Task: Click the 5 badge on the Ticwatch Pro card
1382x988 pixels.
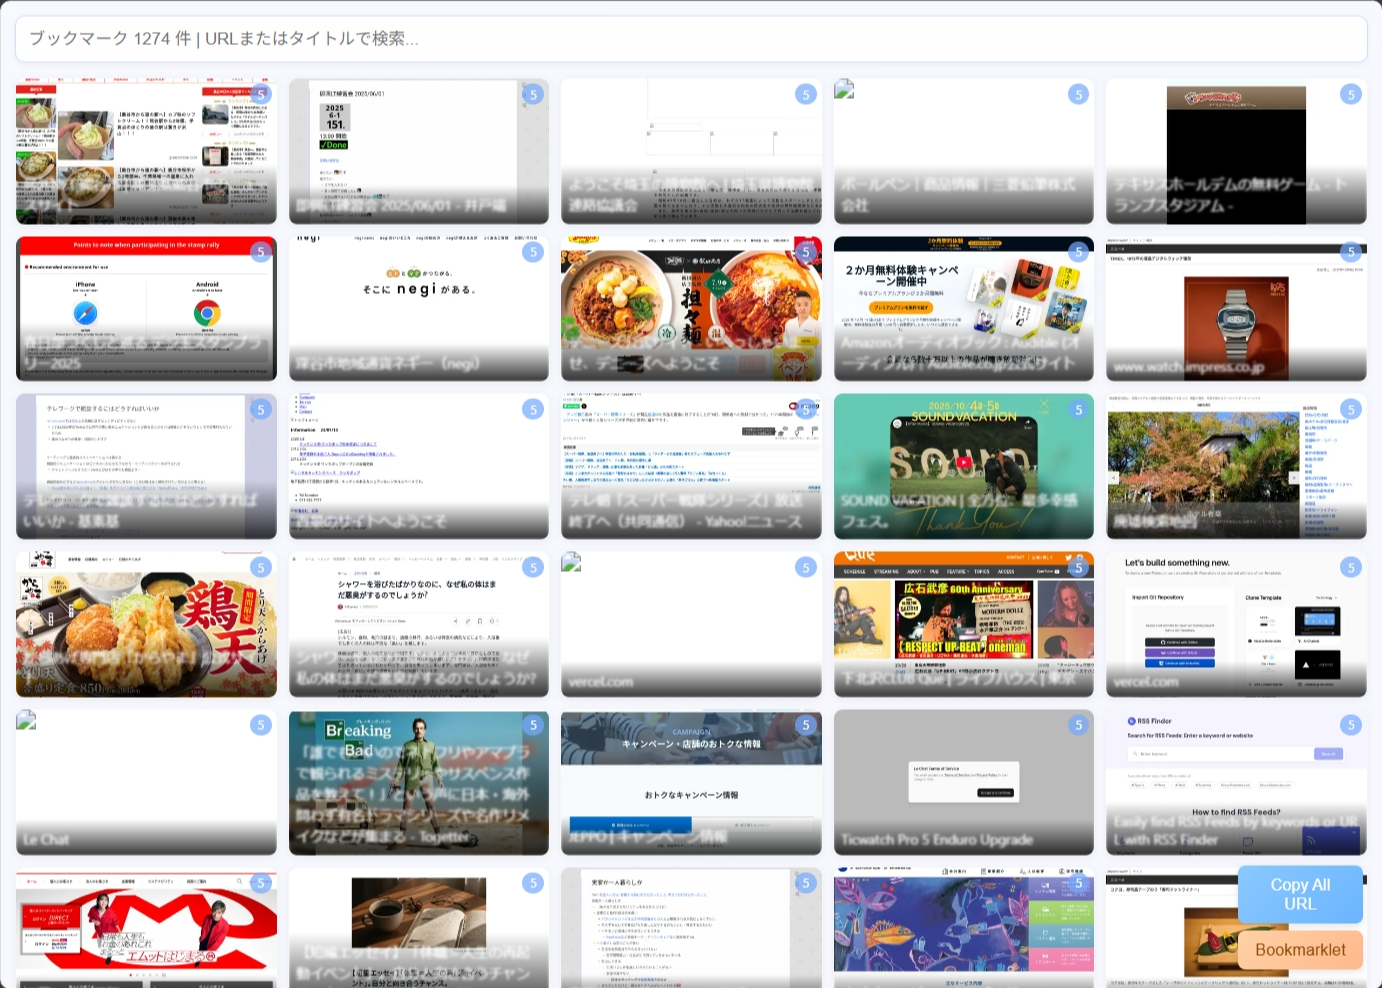Action: click(1078, 725)
